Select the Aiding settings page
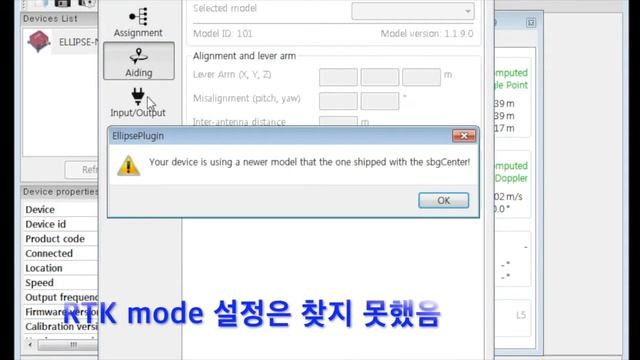Screen dimensions: 640x360 point(139,61)
